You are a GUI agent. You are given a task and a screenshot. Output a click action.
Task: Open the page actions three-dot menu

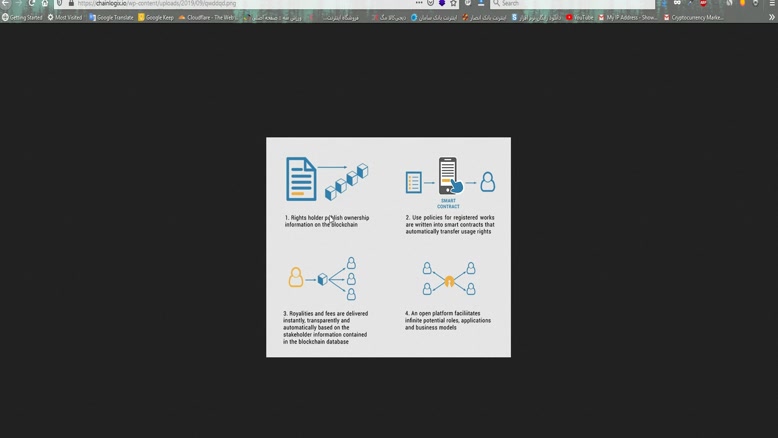[419, 4]
